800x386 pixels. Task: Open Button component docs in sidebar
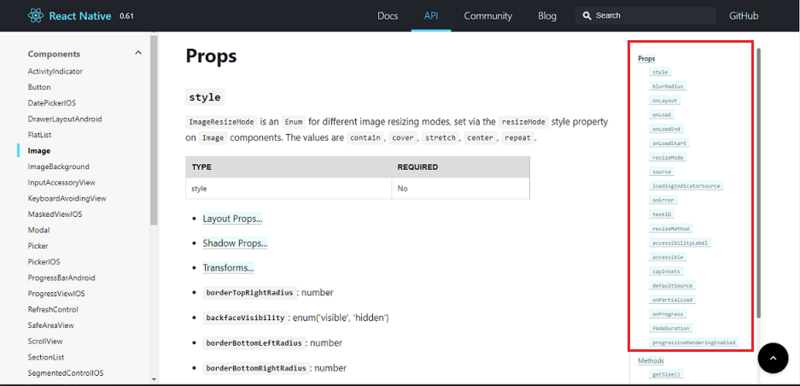pyautogui.click(x=39, y=87)
